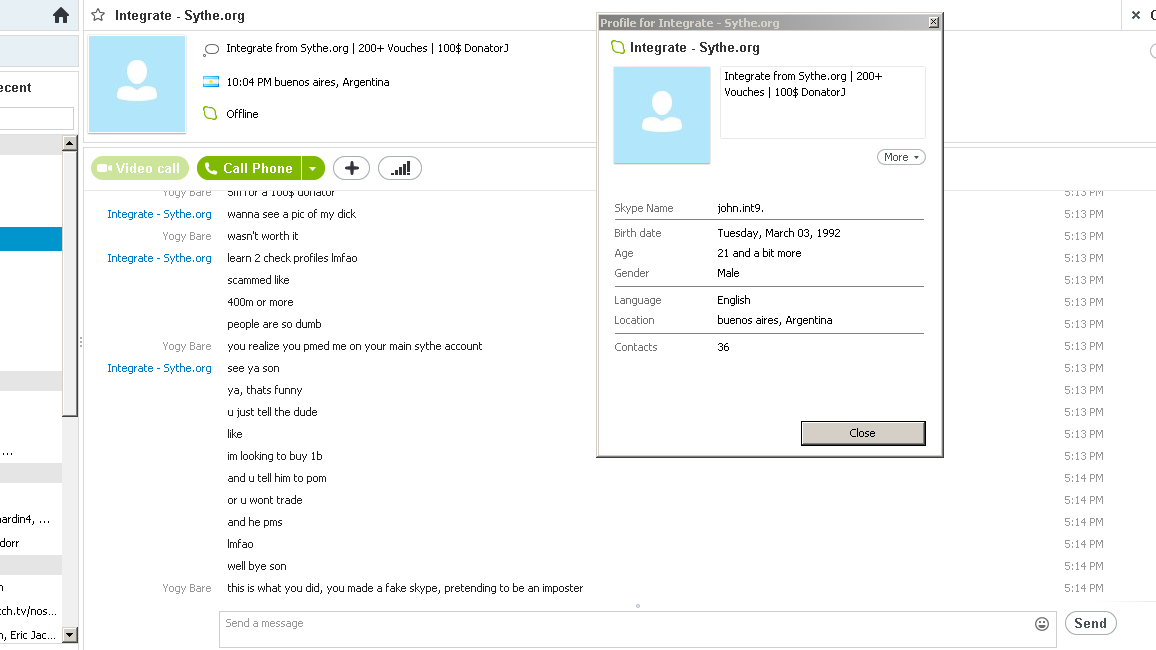Click Yogy Bare beside 'you realize you pmed'
The height and width of the screenshot is (650, 1156).
click(187, 346)
